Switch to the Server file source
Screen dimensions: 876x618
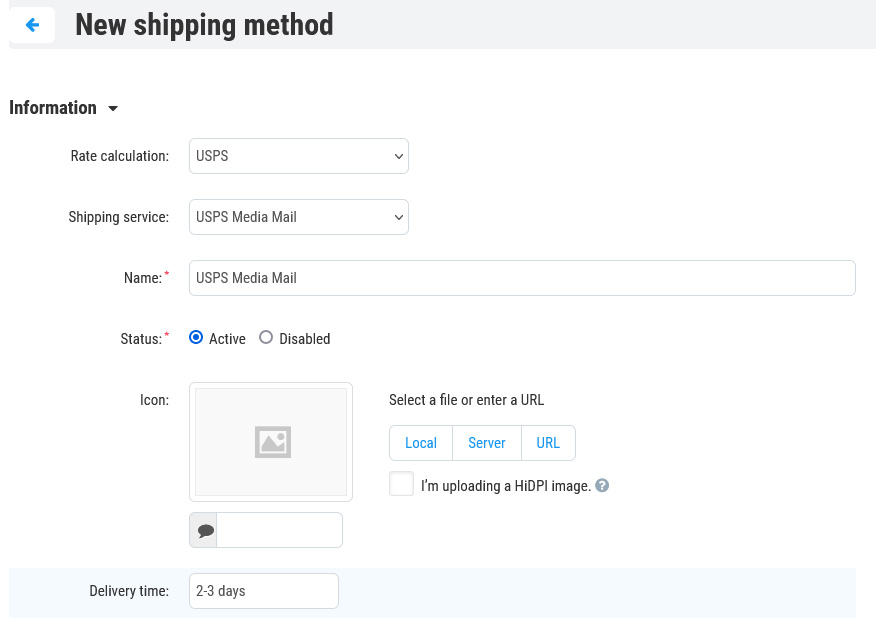(487, 443)
